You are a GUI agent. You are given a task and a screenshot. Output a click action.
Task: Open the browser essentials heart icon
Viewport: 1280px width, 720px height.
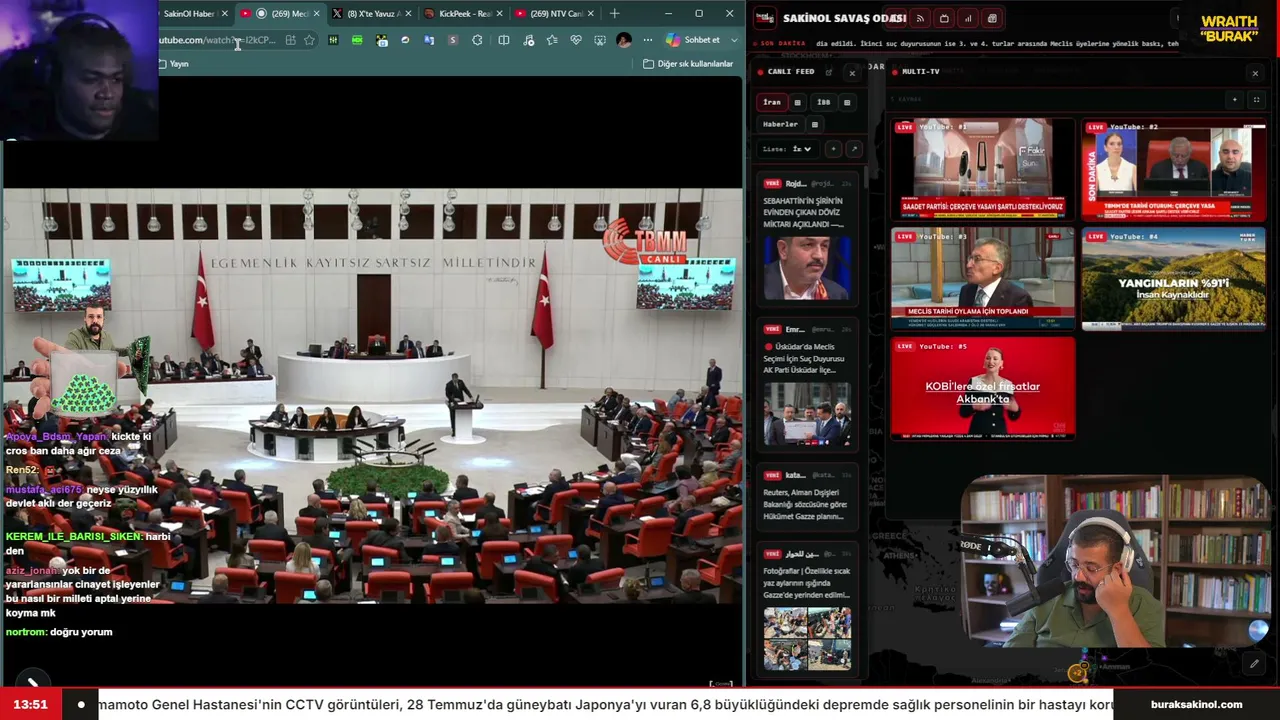(576, 40)
